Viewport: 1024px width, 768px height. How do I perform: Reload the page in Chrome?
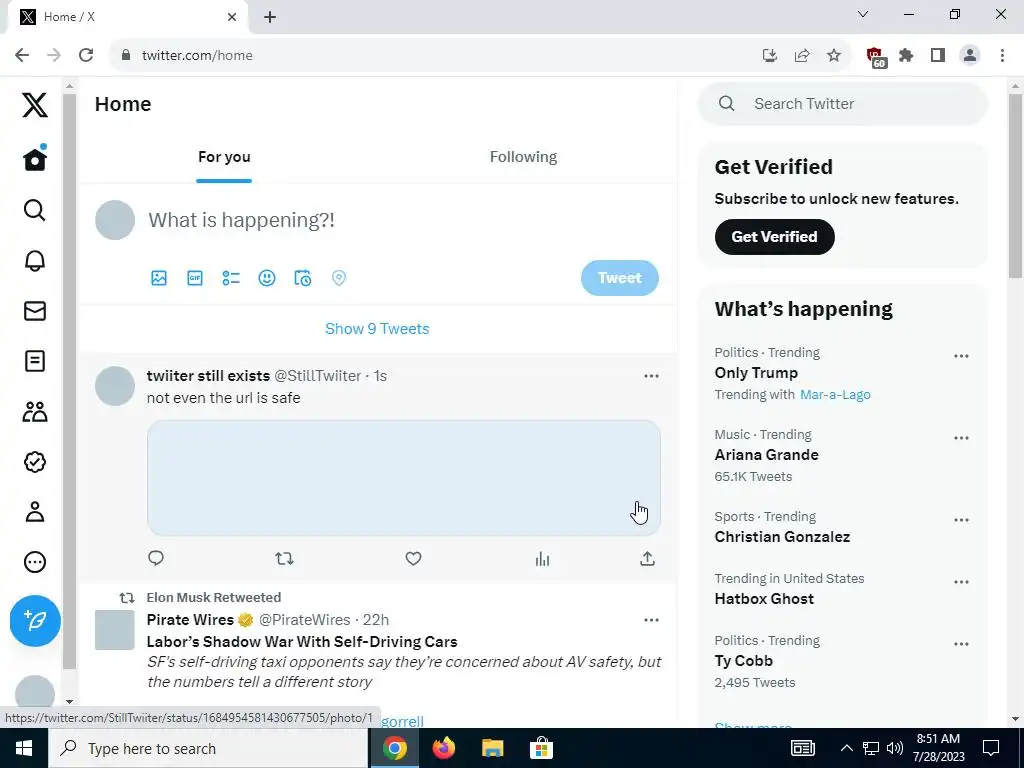pyautogui.click(x=86, y=55)
